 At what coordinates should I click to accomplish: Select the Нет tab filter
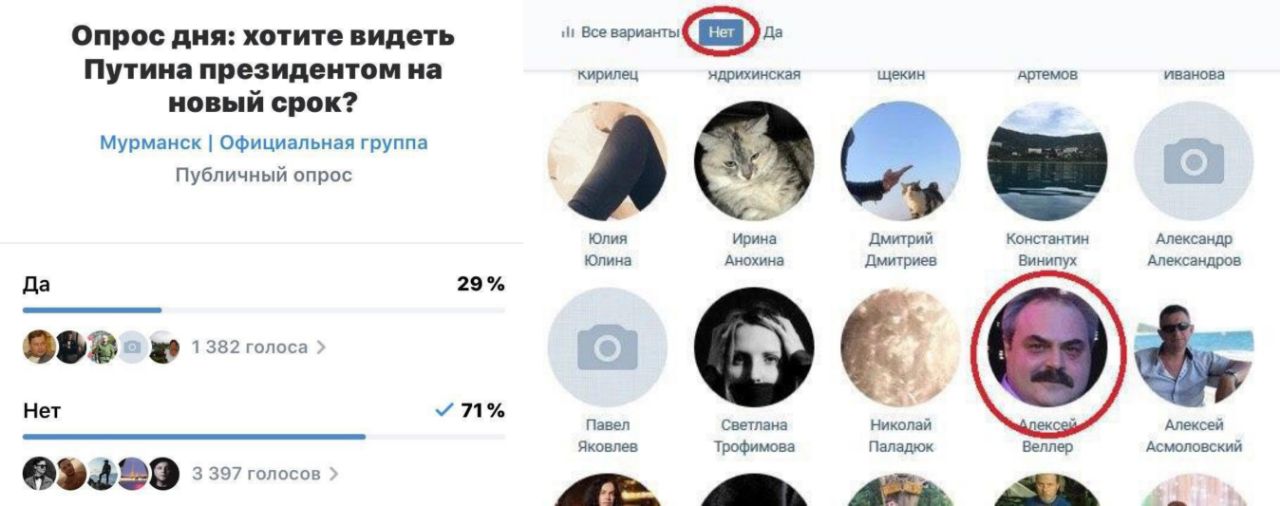721,32
